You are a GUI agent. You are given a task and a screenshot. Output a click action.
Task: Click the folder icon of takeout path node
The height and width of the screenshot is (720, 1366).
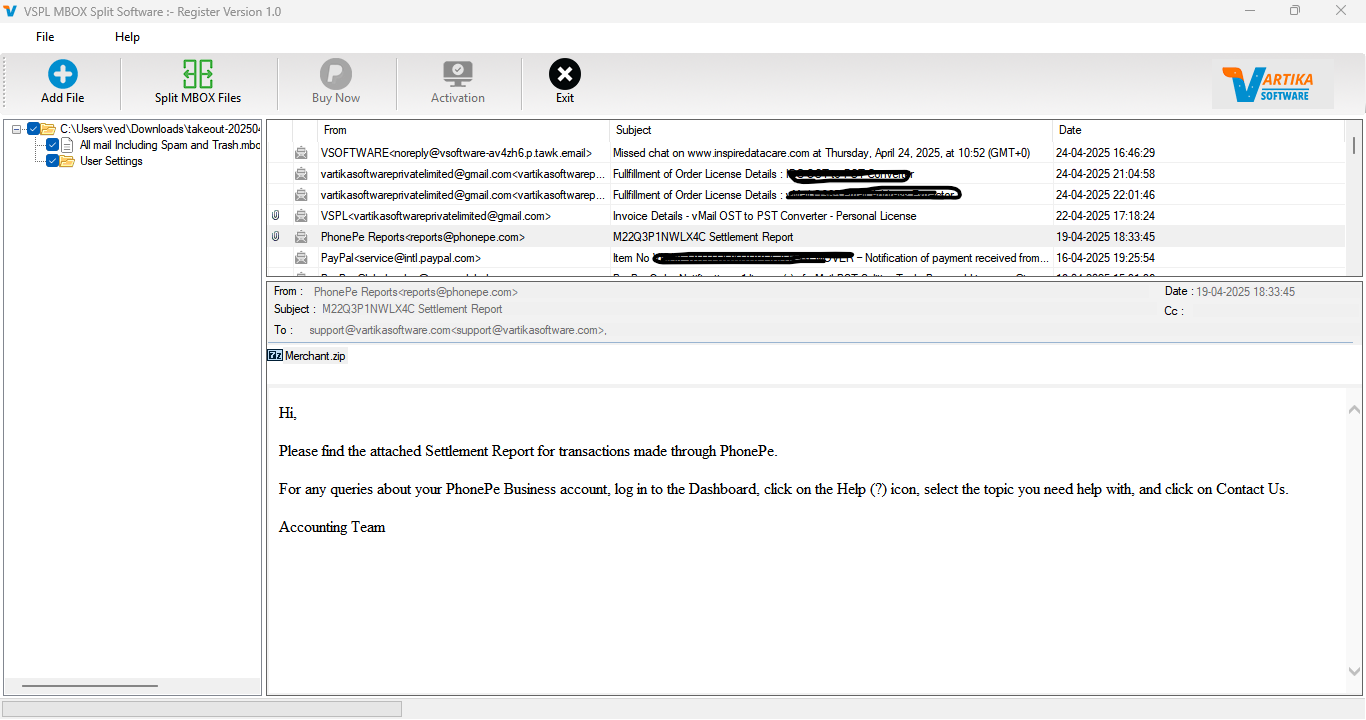48,129
